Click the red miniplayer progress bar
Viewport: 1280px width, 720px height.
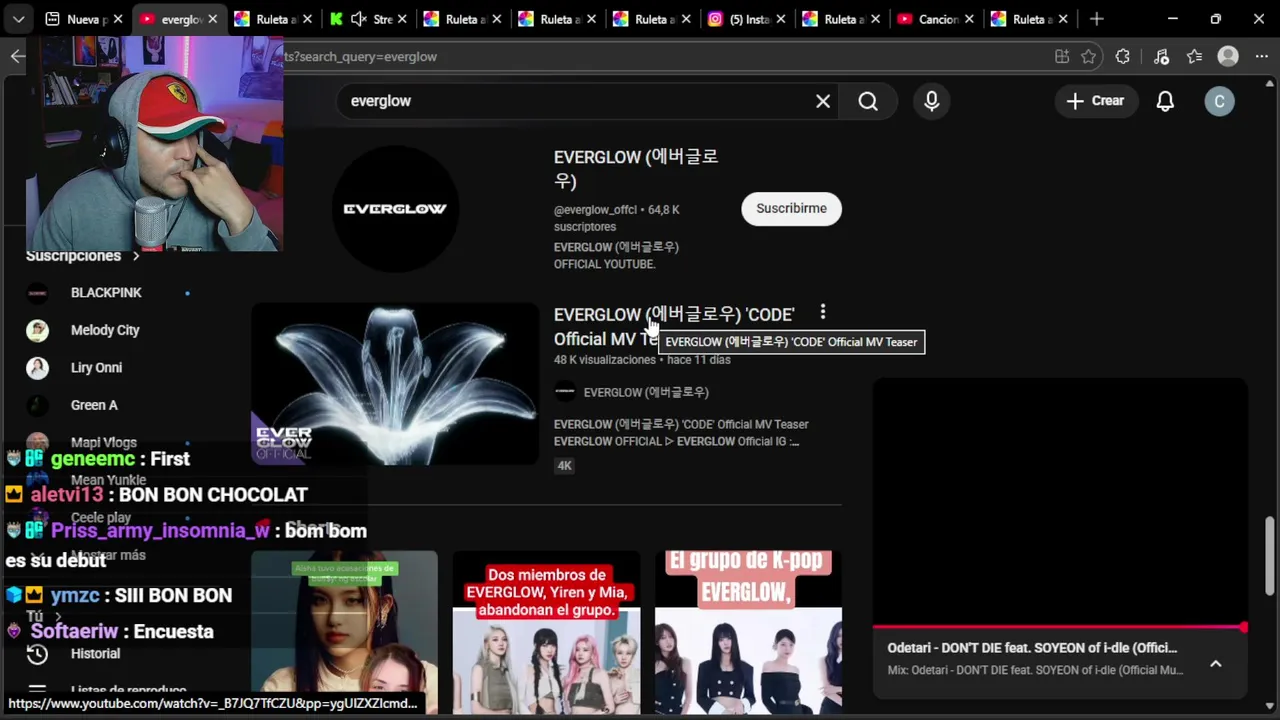pos(1060,628)
